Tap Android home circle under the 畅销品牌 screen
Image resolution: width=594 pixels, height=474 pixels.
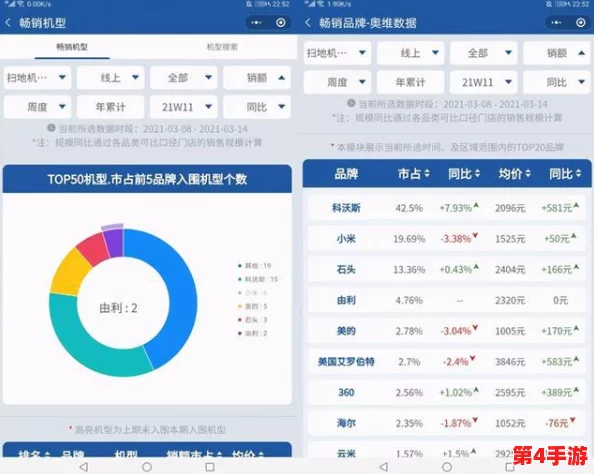tap(447, 467)
